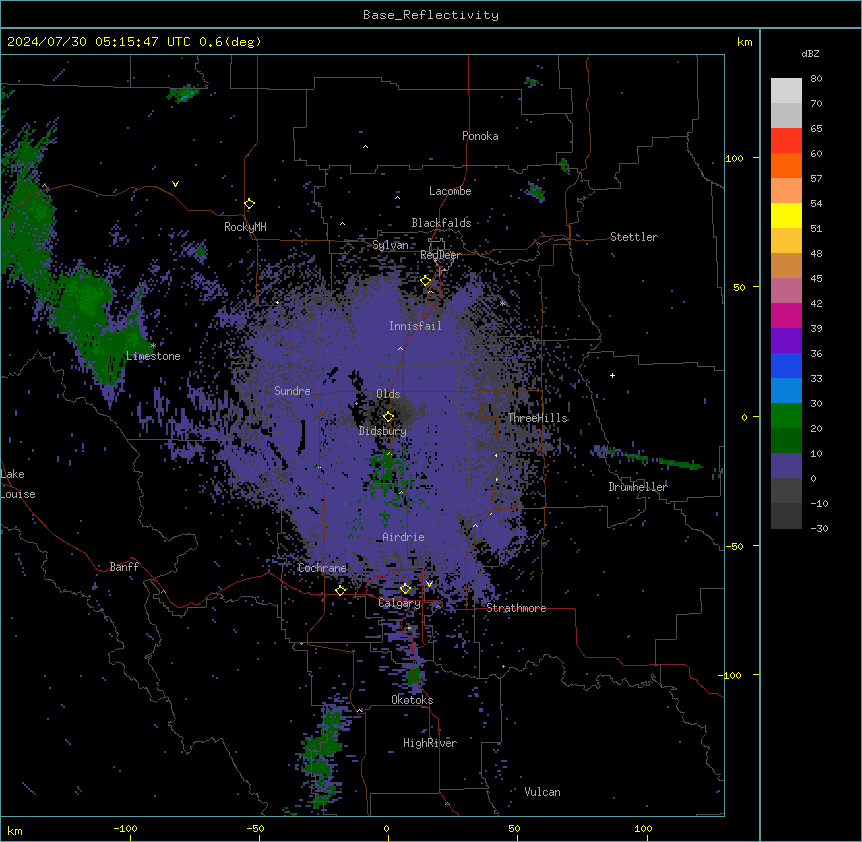Click the white plus marker north of Drumheller
Viewport: 862px width, 842px height.
coord(612,375)
